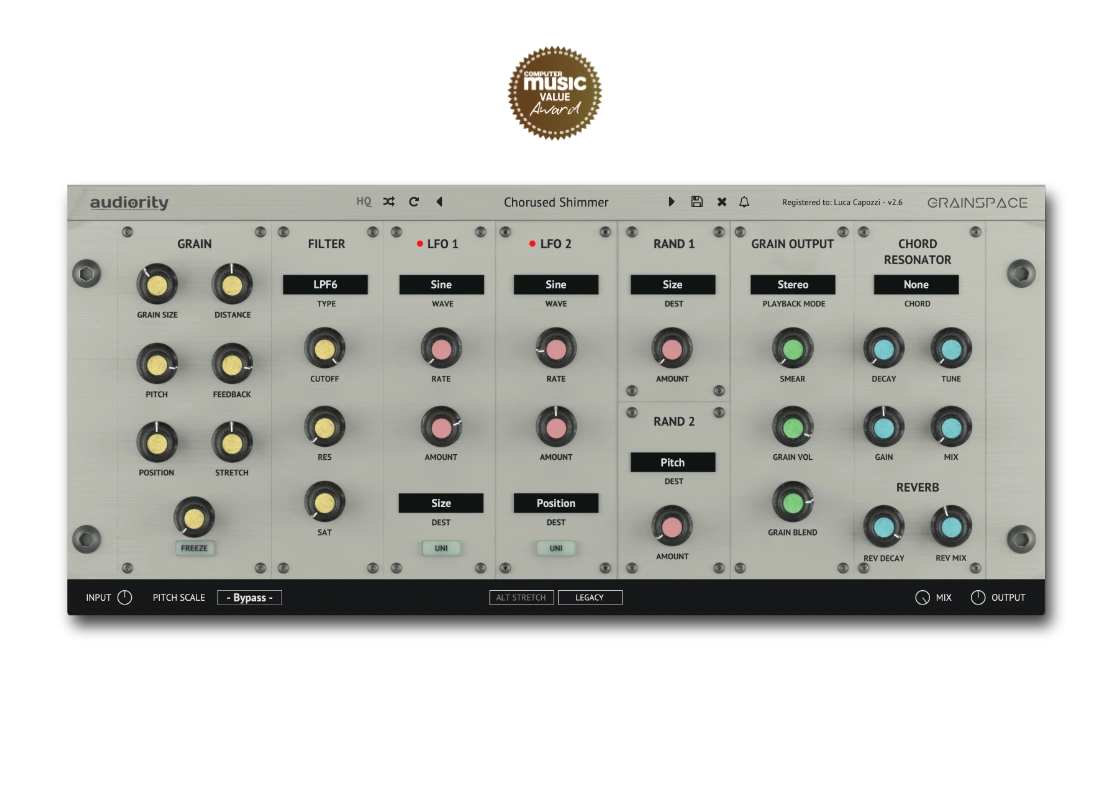The width and height of the screenshot is (1110, 800).
Task: Click the STRETCH knob
Action: (232, 442)
